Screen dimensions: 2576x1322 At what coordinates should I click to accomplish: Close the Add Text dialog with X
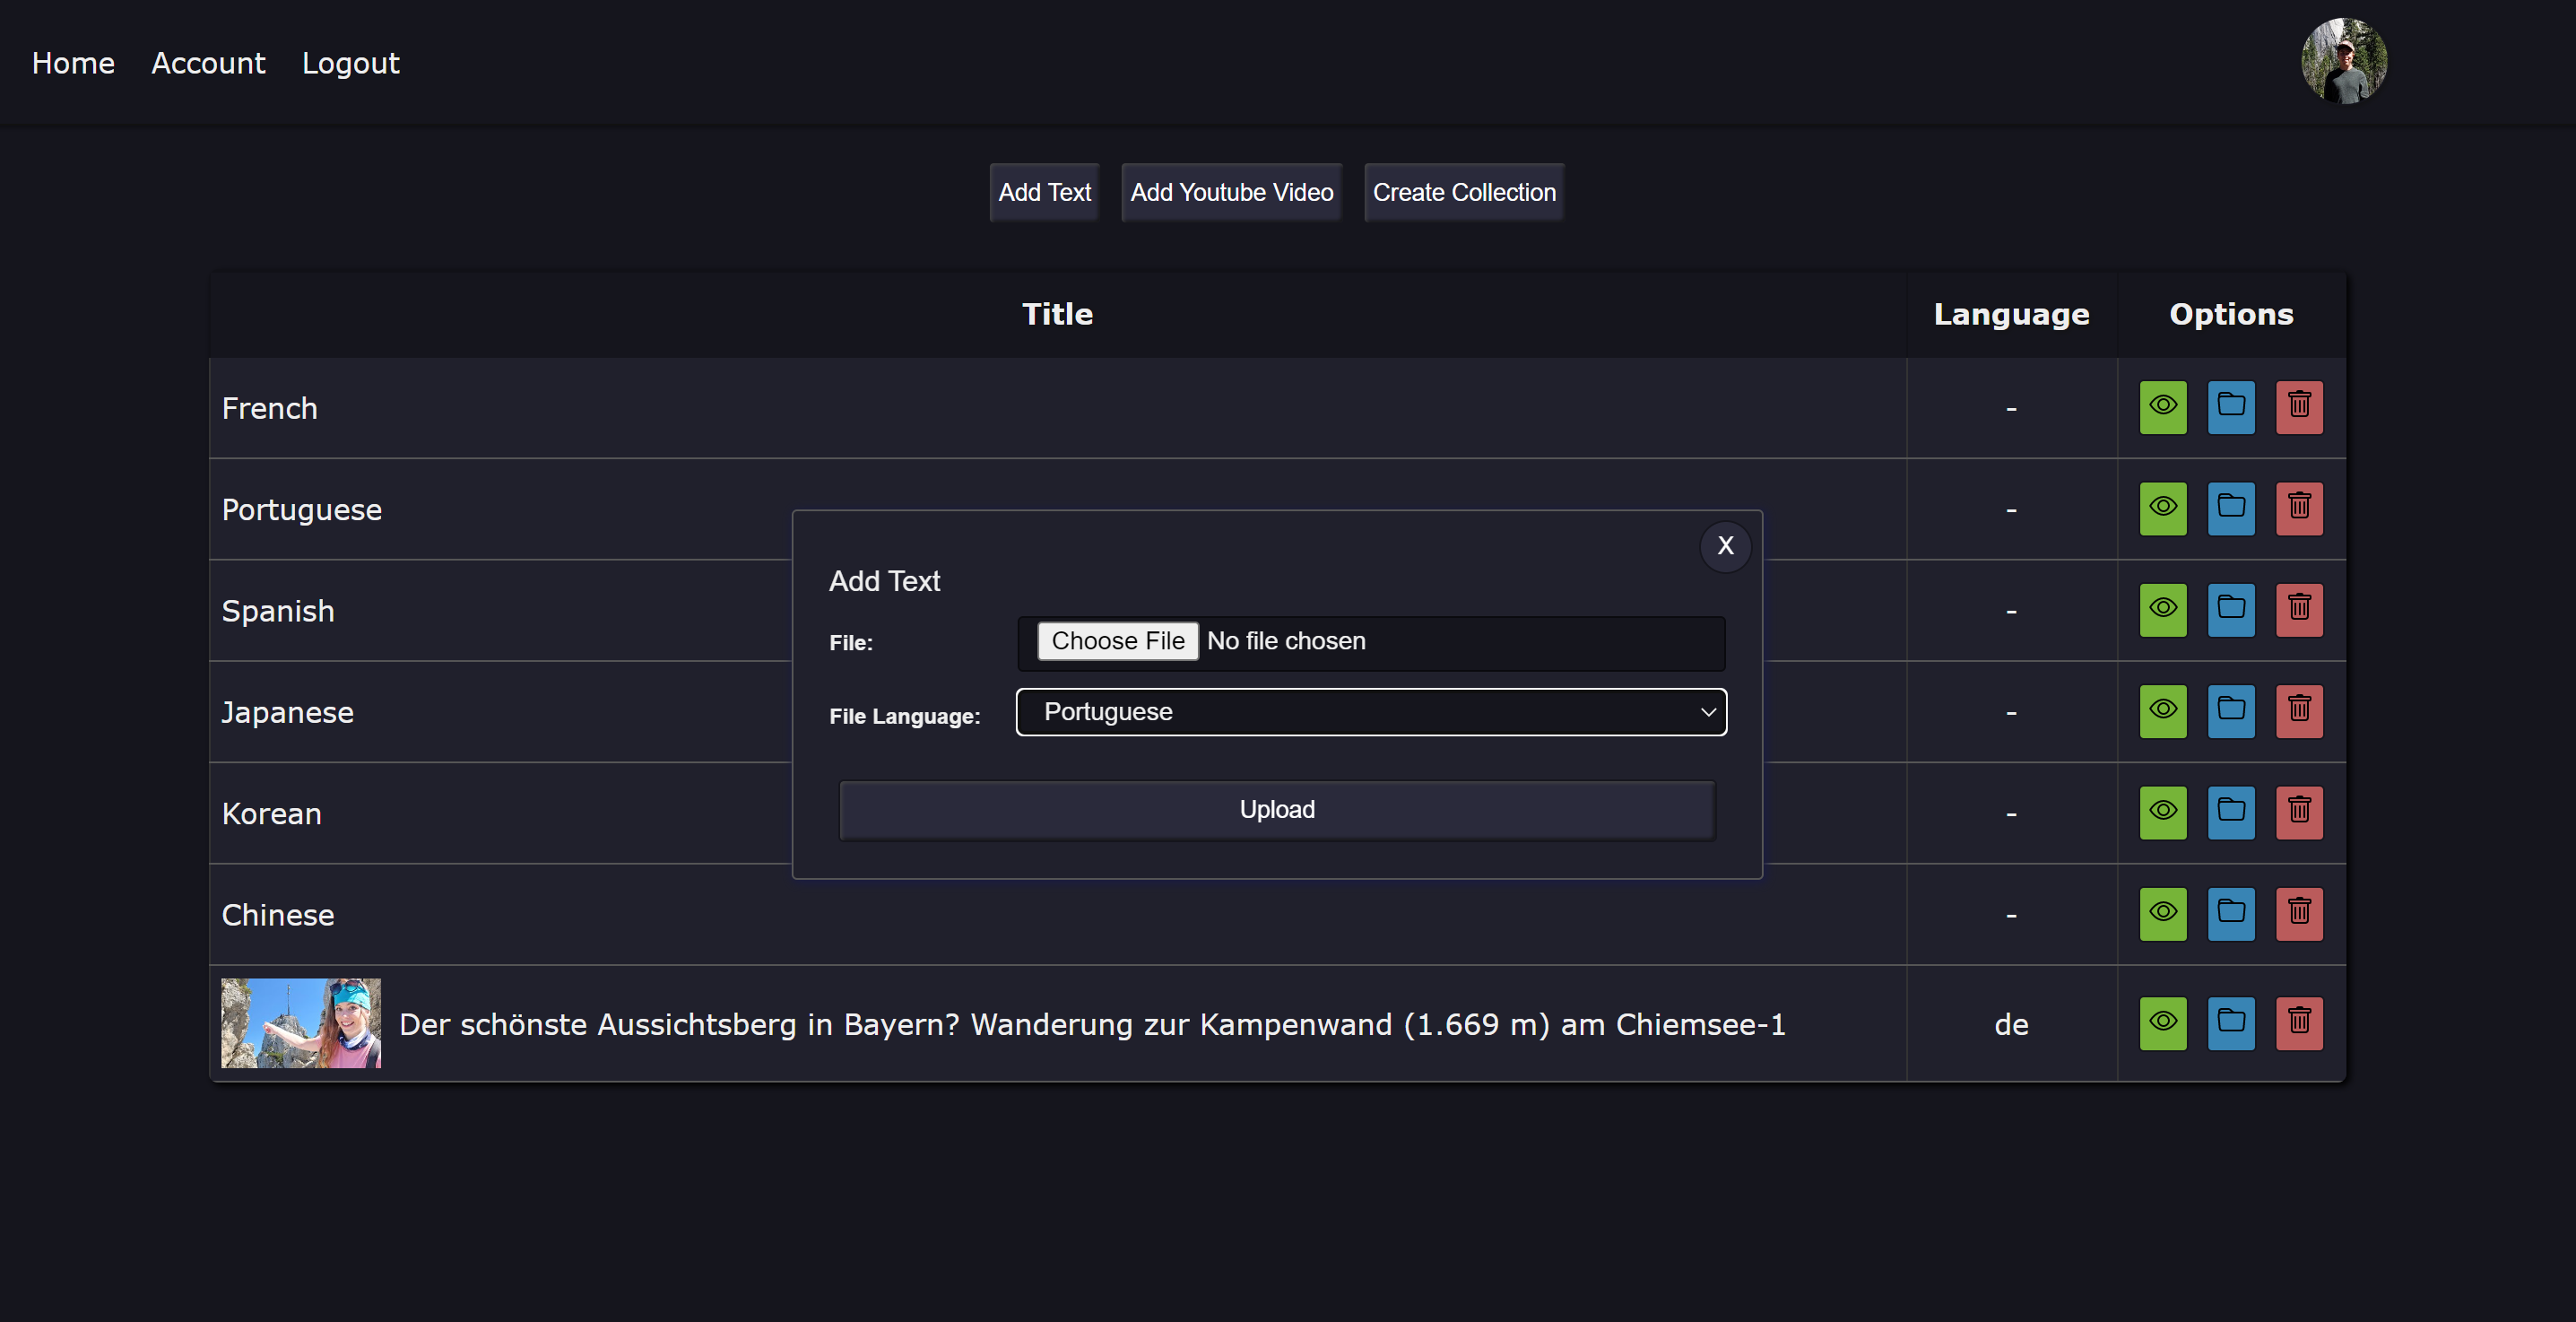point(1725,546)
